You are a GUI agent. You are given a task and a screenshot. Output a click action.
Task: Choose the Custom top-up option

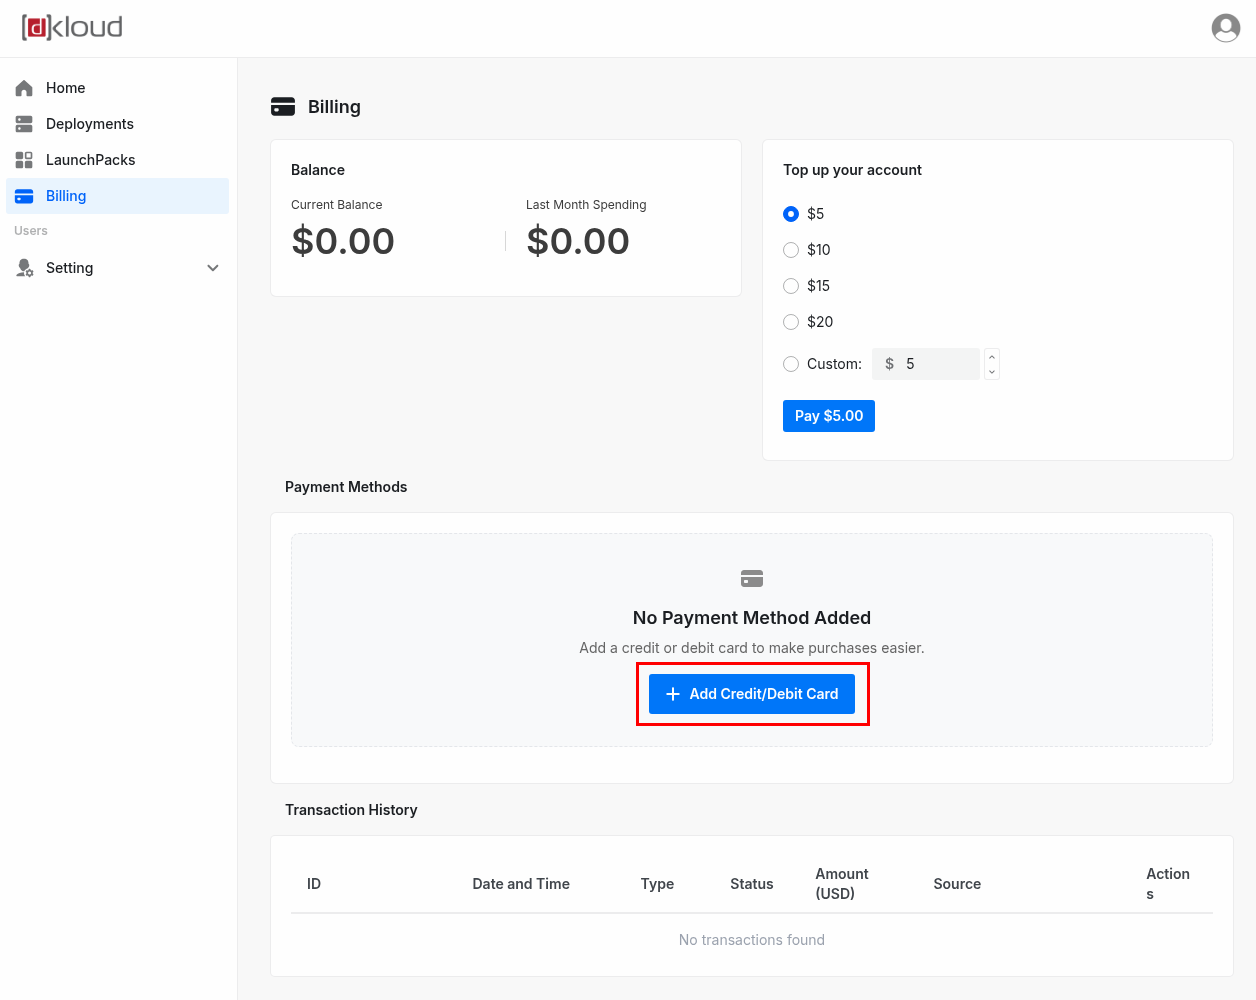pos(791,364)
